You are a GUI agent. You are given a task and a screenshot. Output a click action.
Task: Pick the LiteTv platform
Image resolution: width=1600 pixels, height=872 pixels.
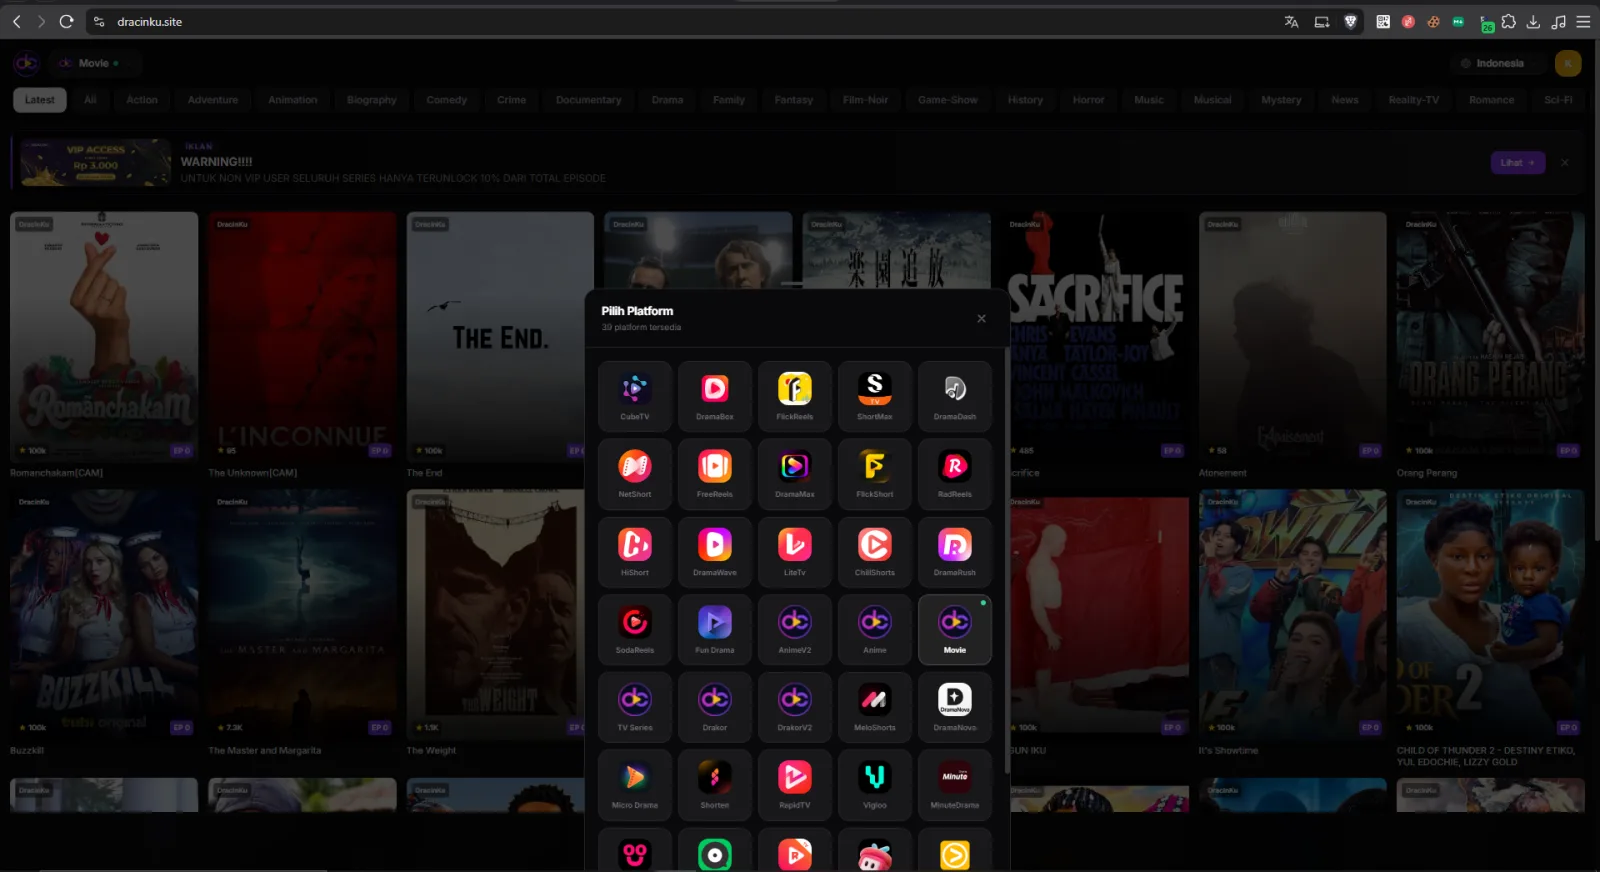point(795,552)
